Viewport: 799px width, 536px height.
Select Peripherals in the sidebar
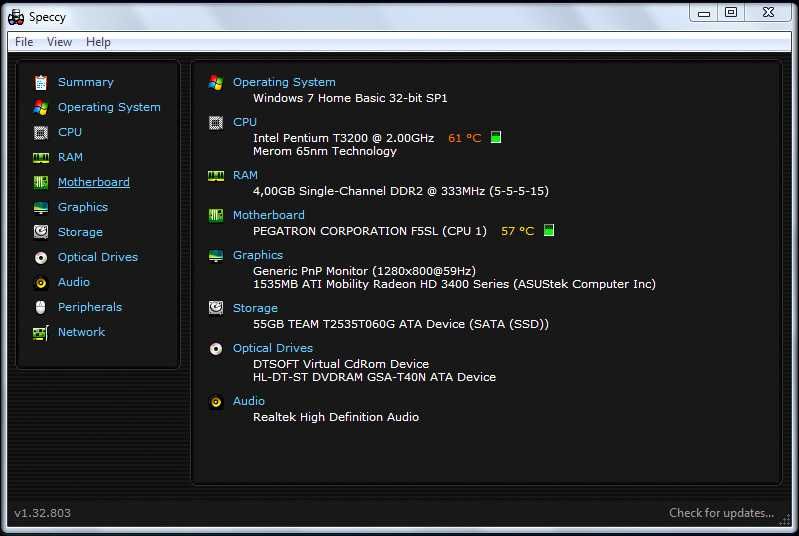(90, 307)
